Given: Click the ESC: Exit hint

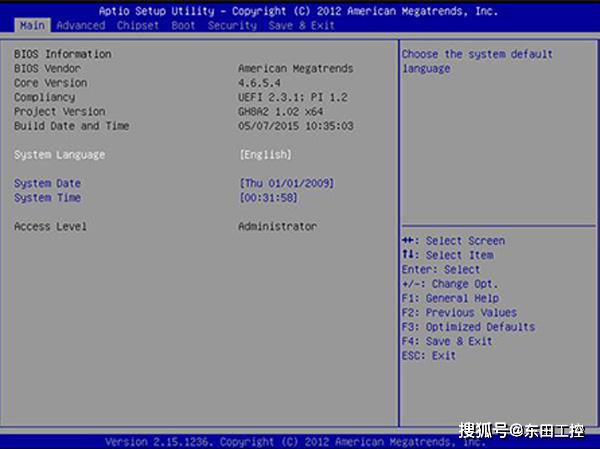Looking at the screenshot, I should click(429, 356).
